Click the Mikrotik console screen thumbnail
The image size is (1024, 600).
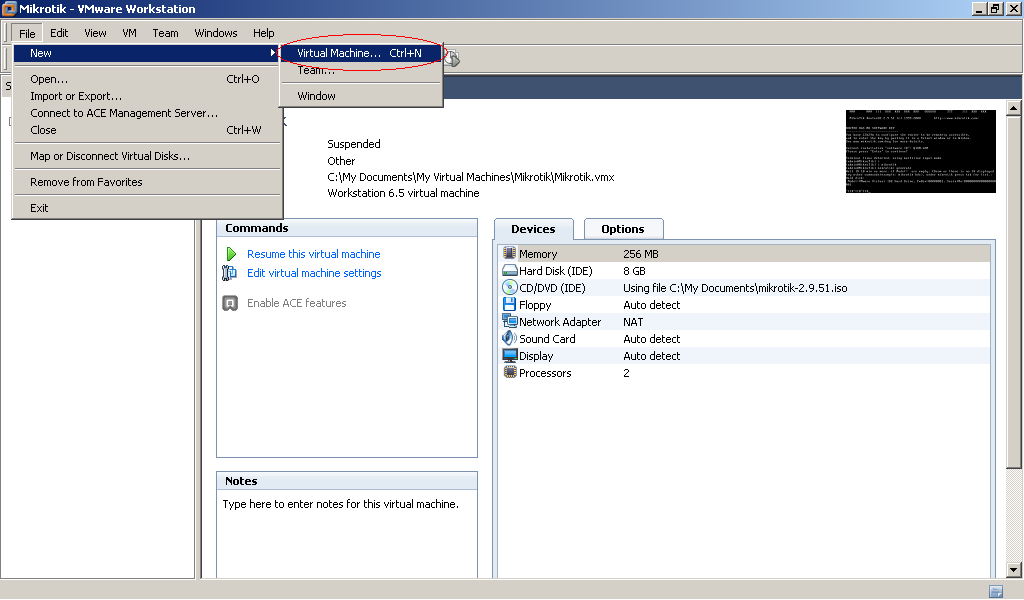(921, 151)
